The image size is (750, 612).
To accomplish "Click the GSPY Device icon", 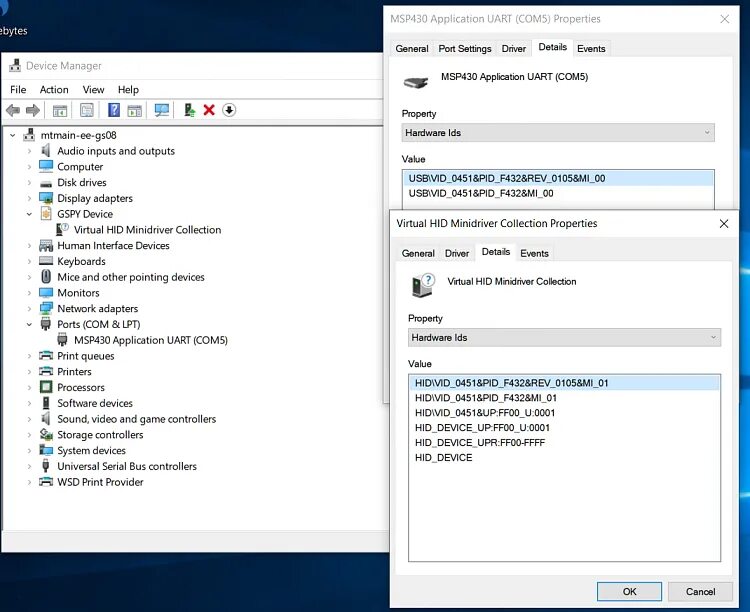I will [x=46, y=213].
